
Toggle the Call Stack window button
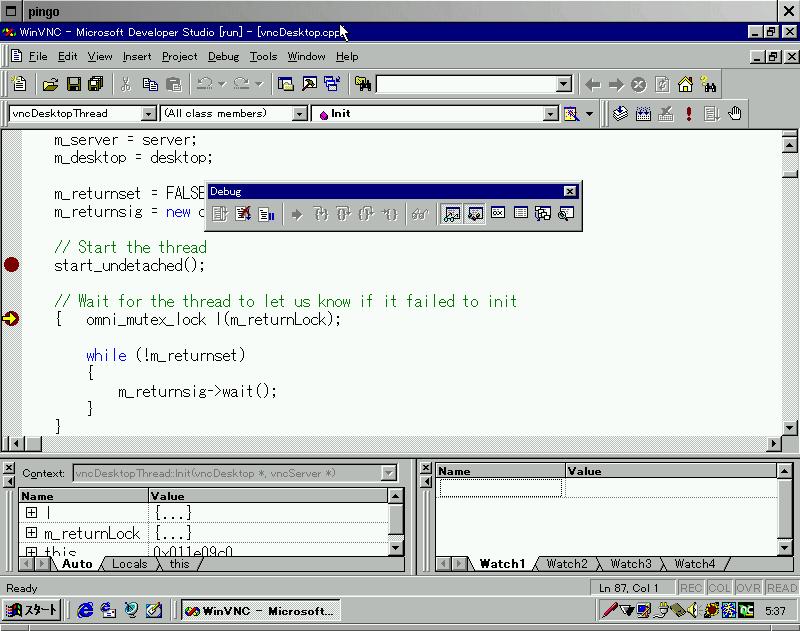(x=543, y=213)
